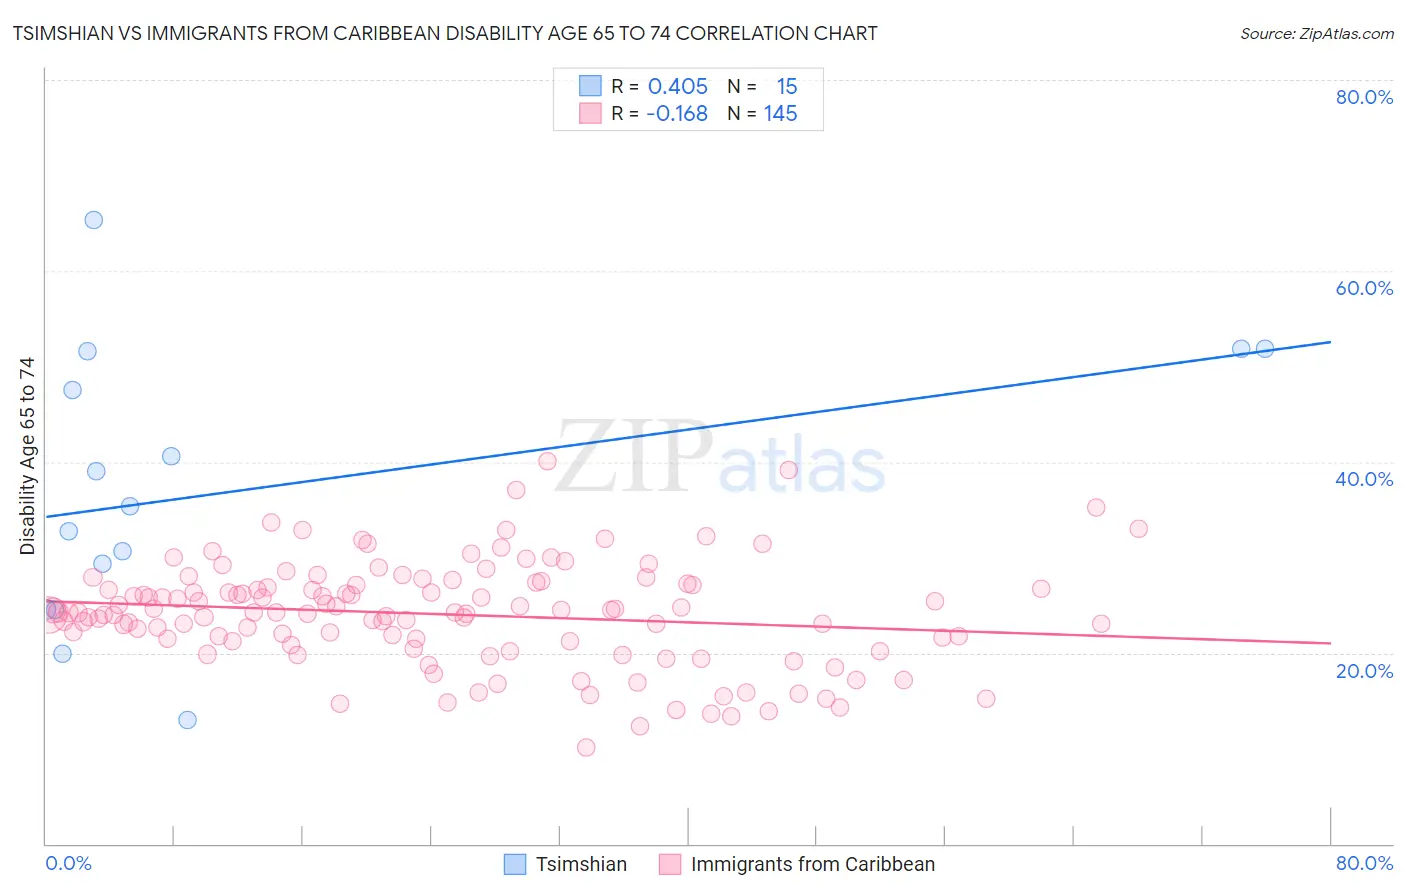Click the 0.0% label on the x-axis

click(x=68, y=863)
